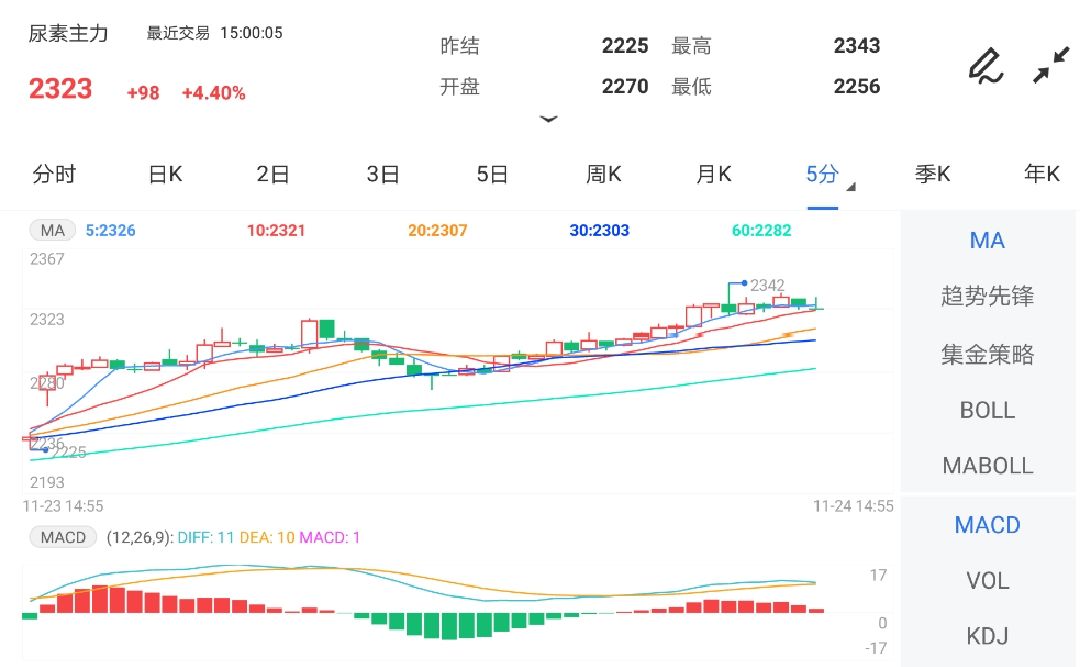The image size is (1080, 667).
Task: Select the 趋势先锋 indicator
Action: pyautogui.click(x=987, y=296)
